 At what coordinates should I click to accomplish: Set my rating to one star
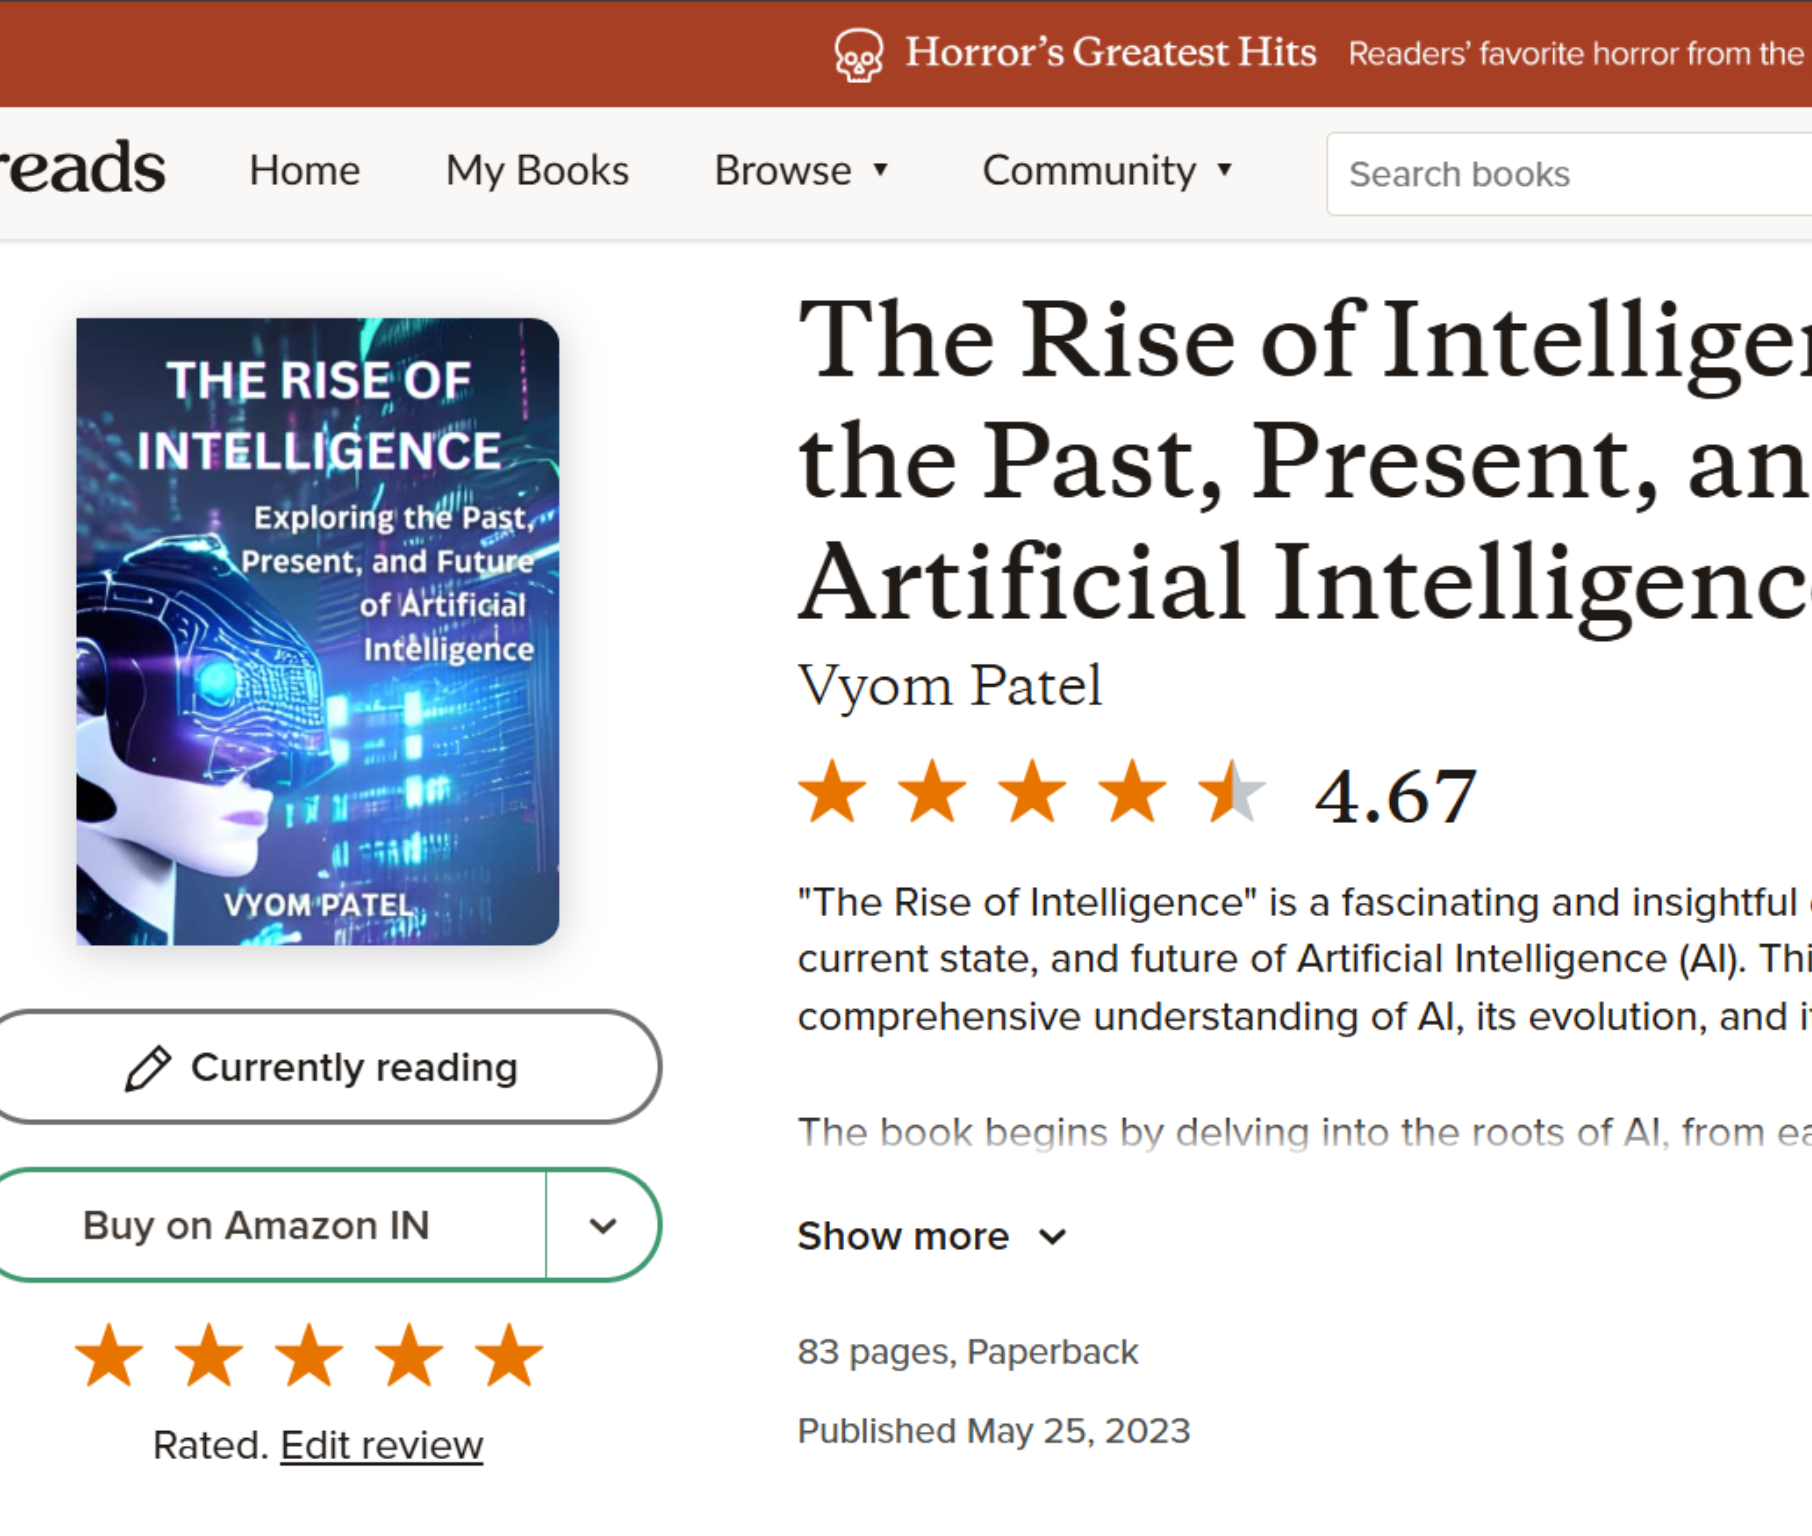click(x=109, y=1356)
